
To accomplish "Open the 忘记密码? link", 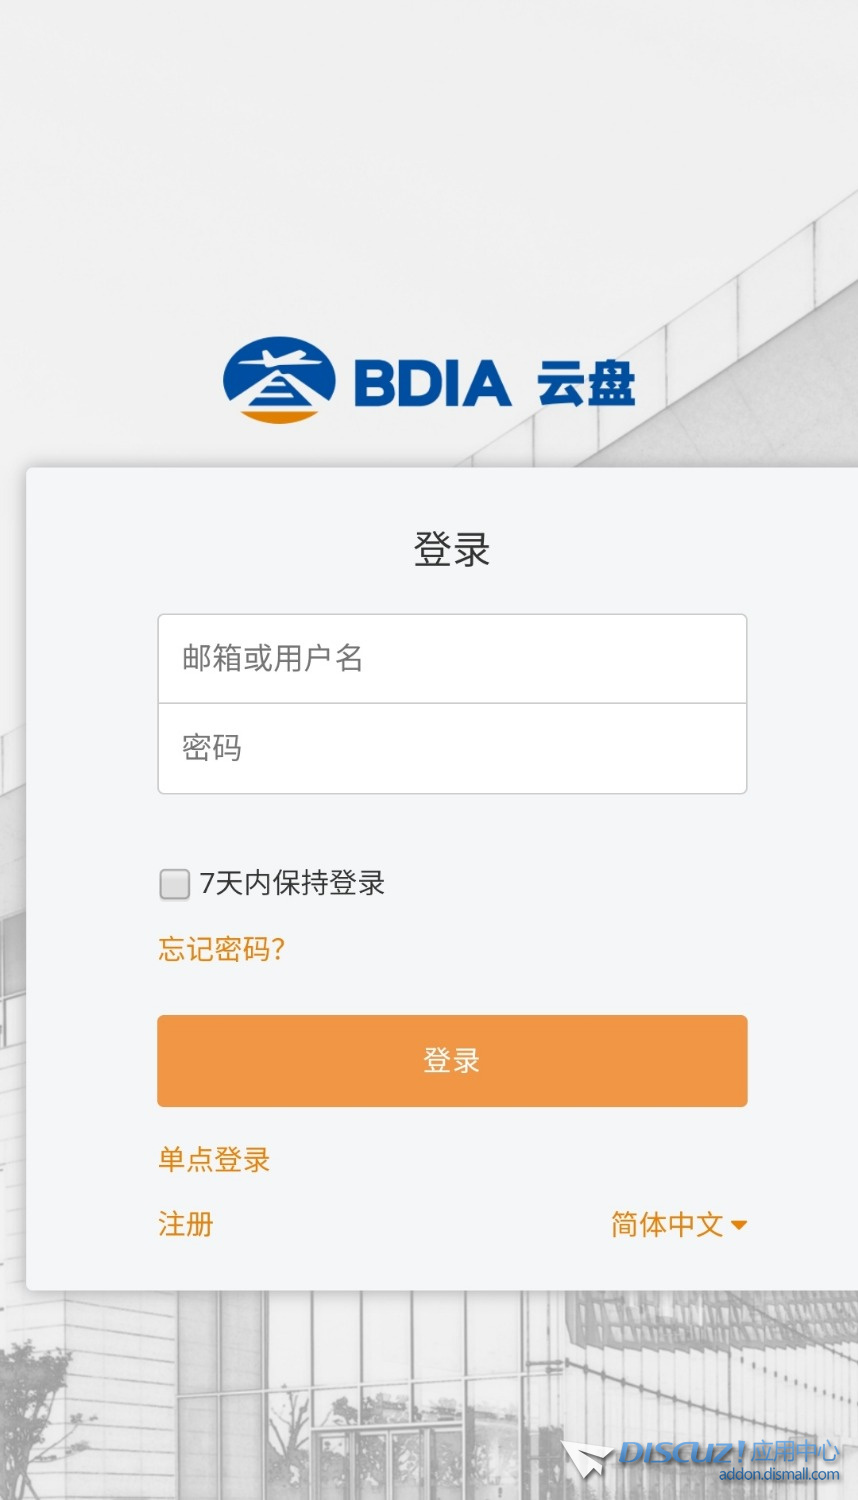I will (x=222, y=949).
